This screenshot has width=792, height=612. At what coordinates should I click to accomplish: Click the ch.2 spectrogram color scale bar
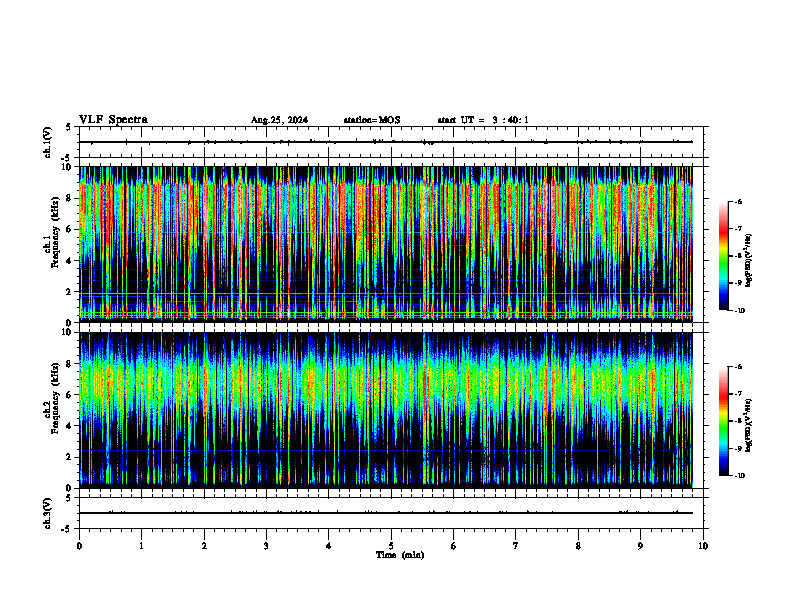(x=723, y=421)
